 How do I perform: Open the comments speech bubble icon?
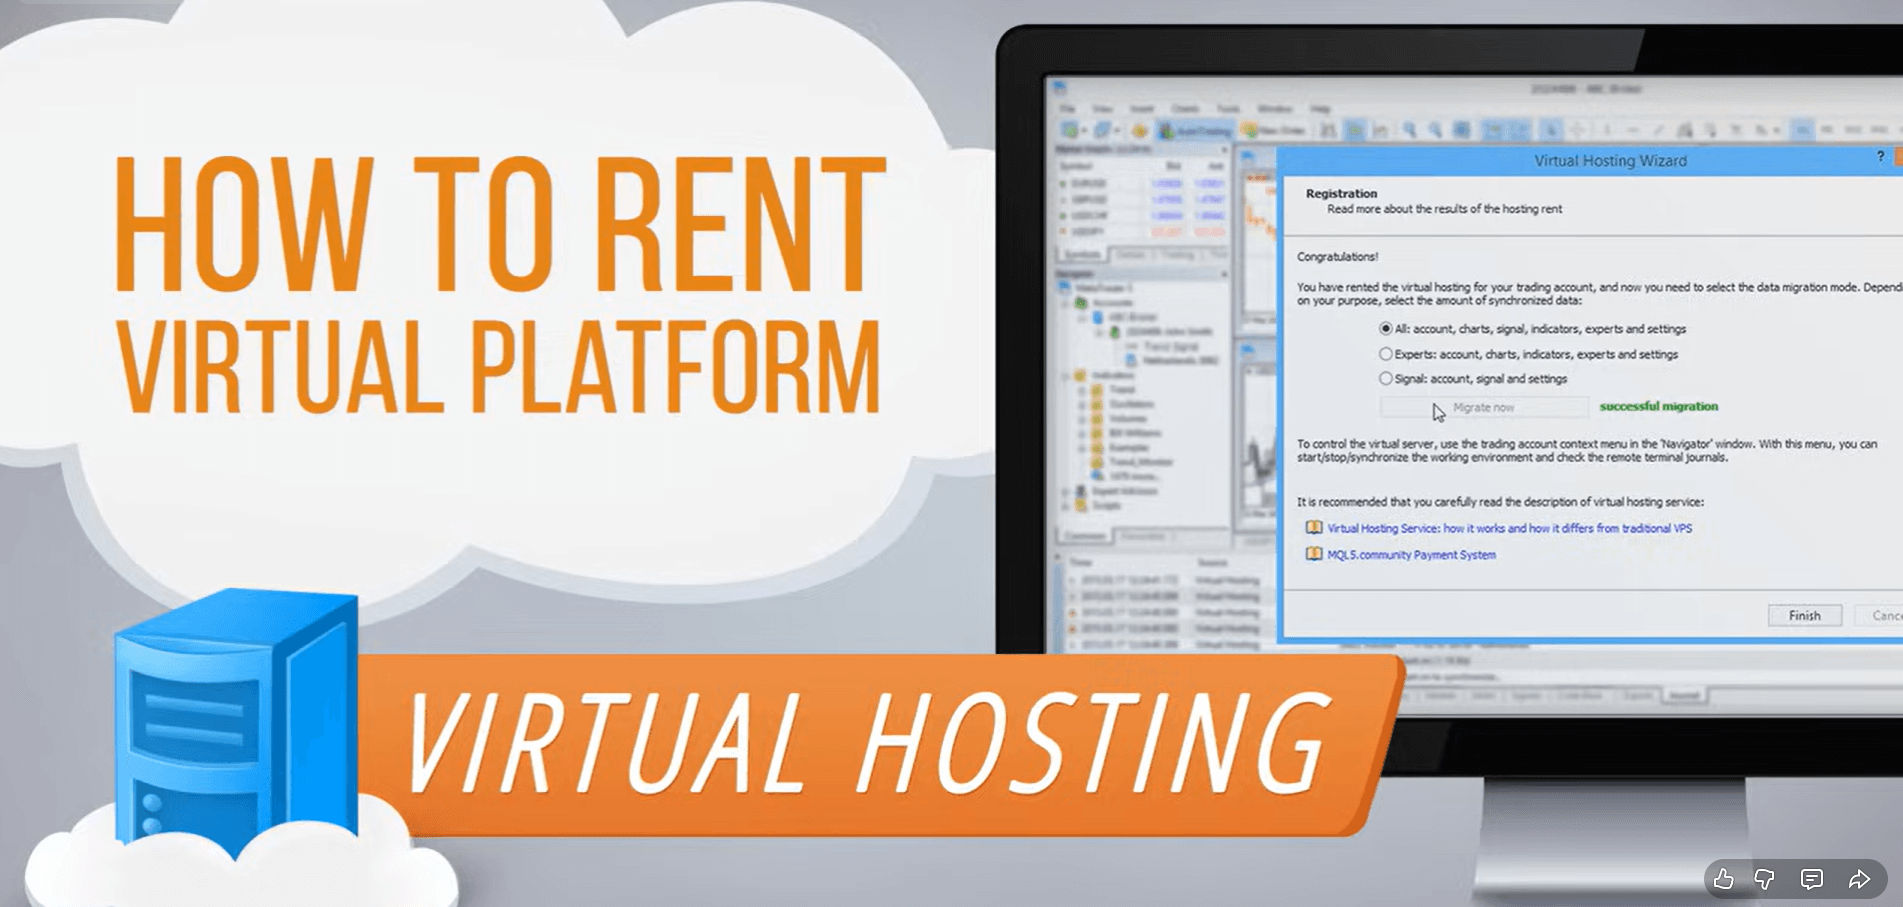pyautogui.click(x=1811, y=879)
